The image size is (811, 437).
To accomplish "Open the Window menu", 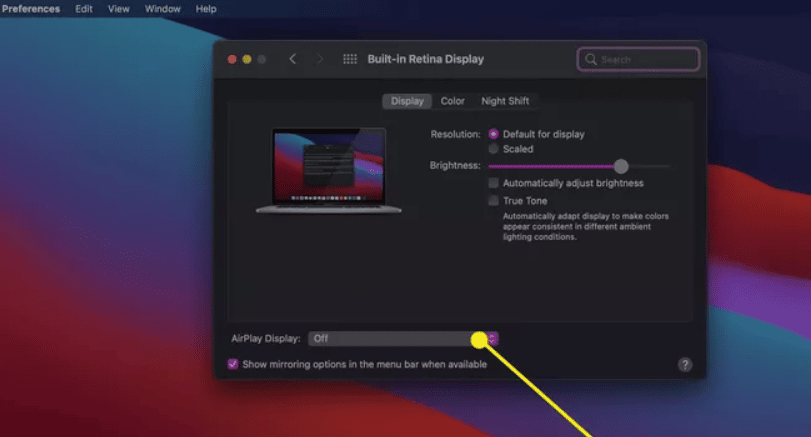I will 162,9.
